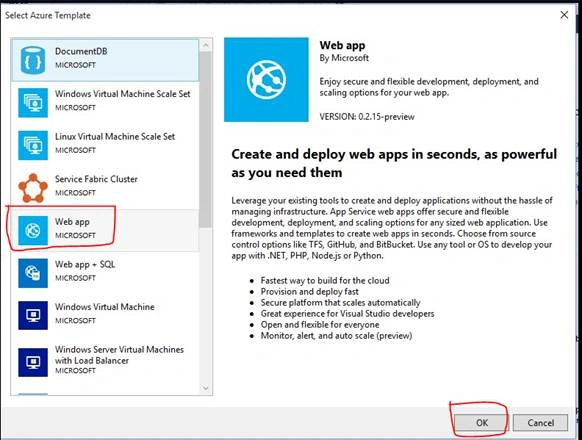
Task: Click Provision and deploy fast bullet
Action: pyautogui.click(x=310, y=291)
